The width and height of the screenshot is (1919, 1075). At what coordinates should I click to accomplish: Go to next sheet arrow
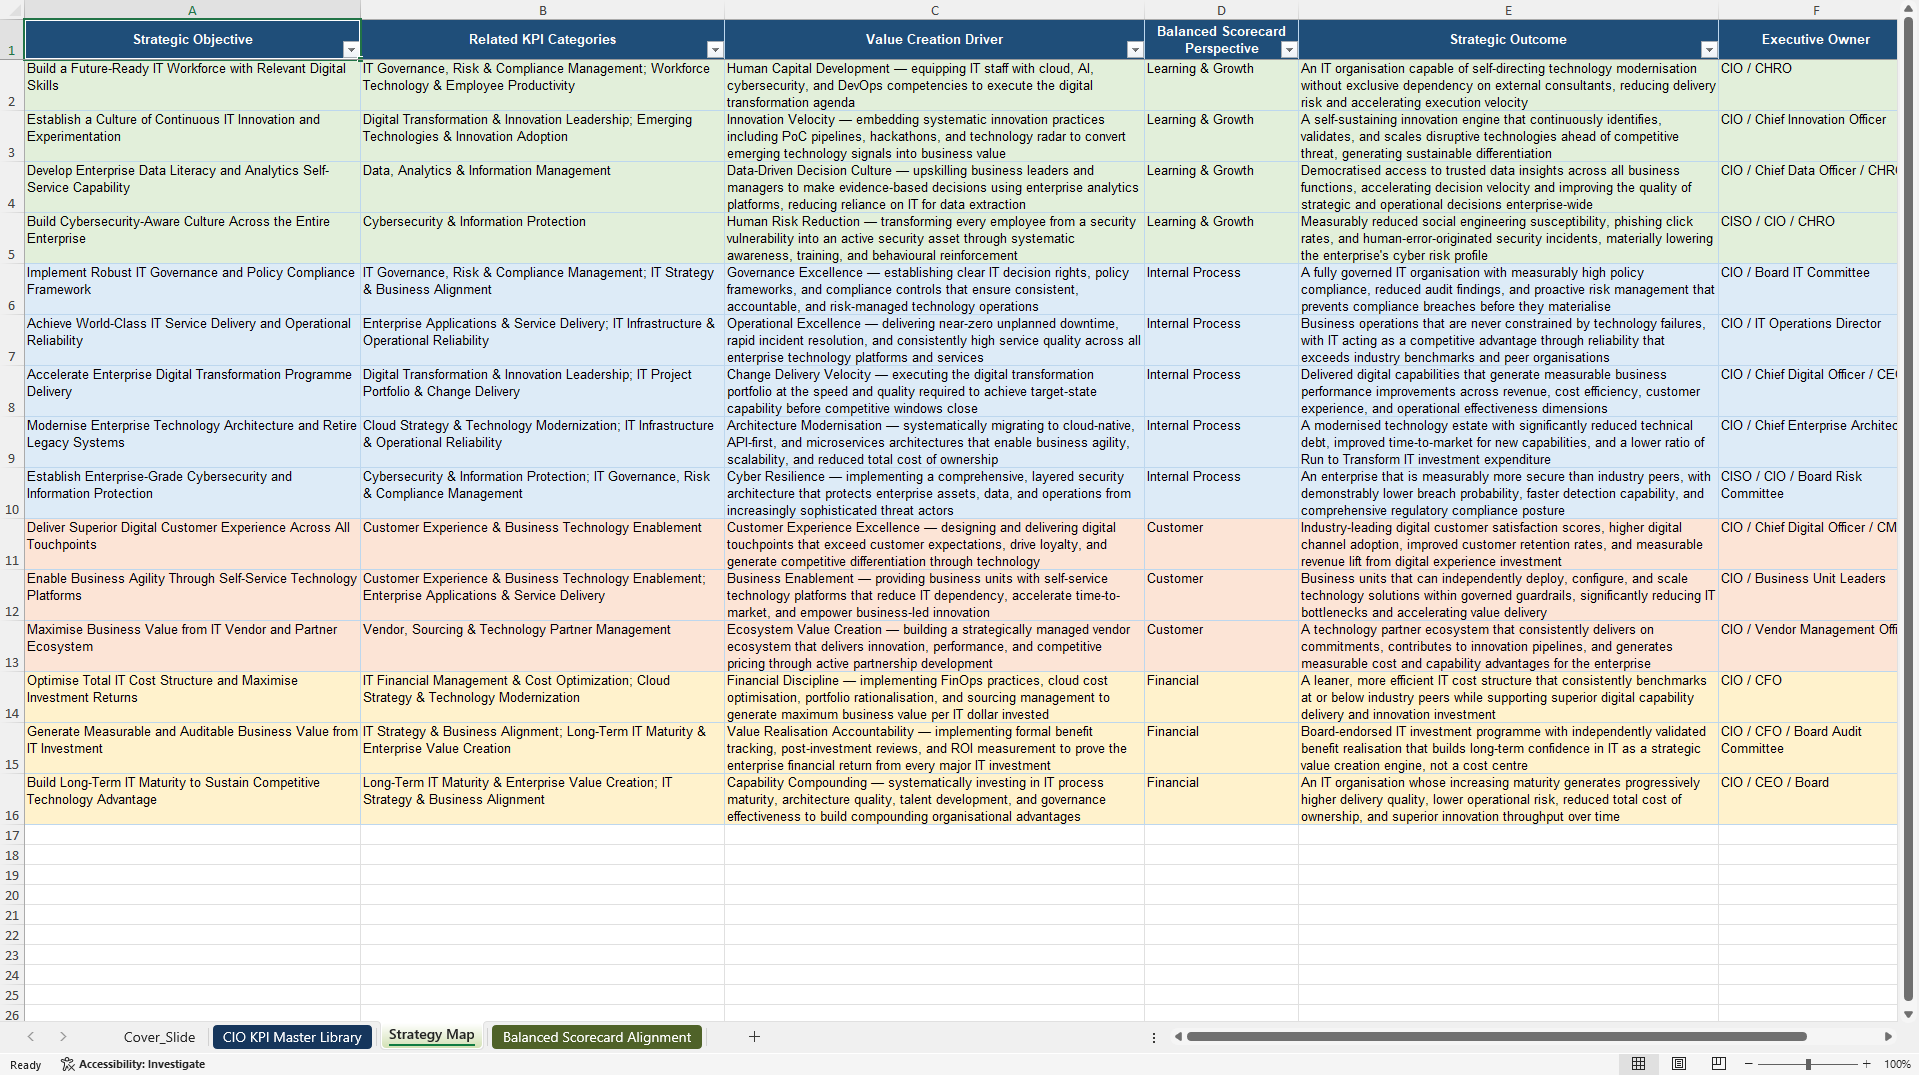pyautogui.click(x=63, y=1037)
